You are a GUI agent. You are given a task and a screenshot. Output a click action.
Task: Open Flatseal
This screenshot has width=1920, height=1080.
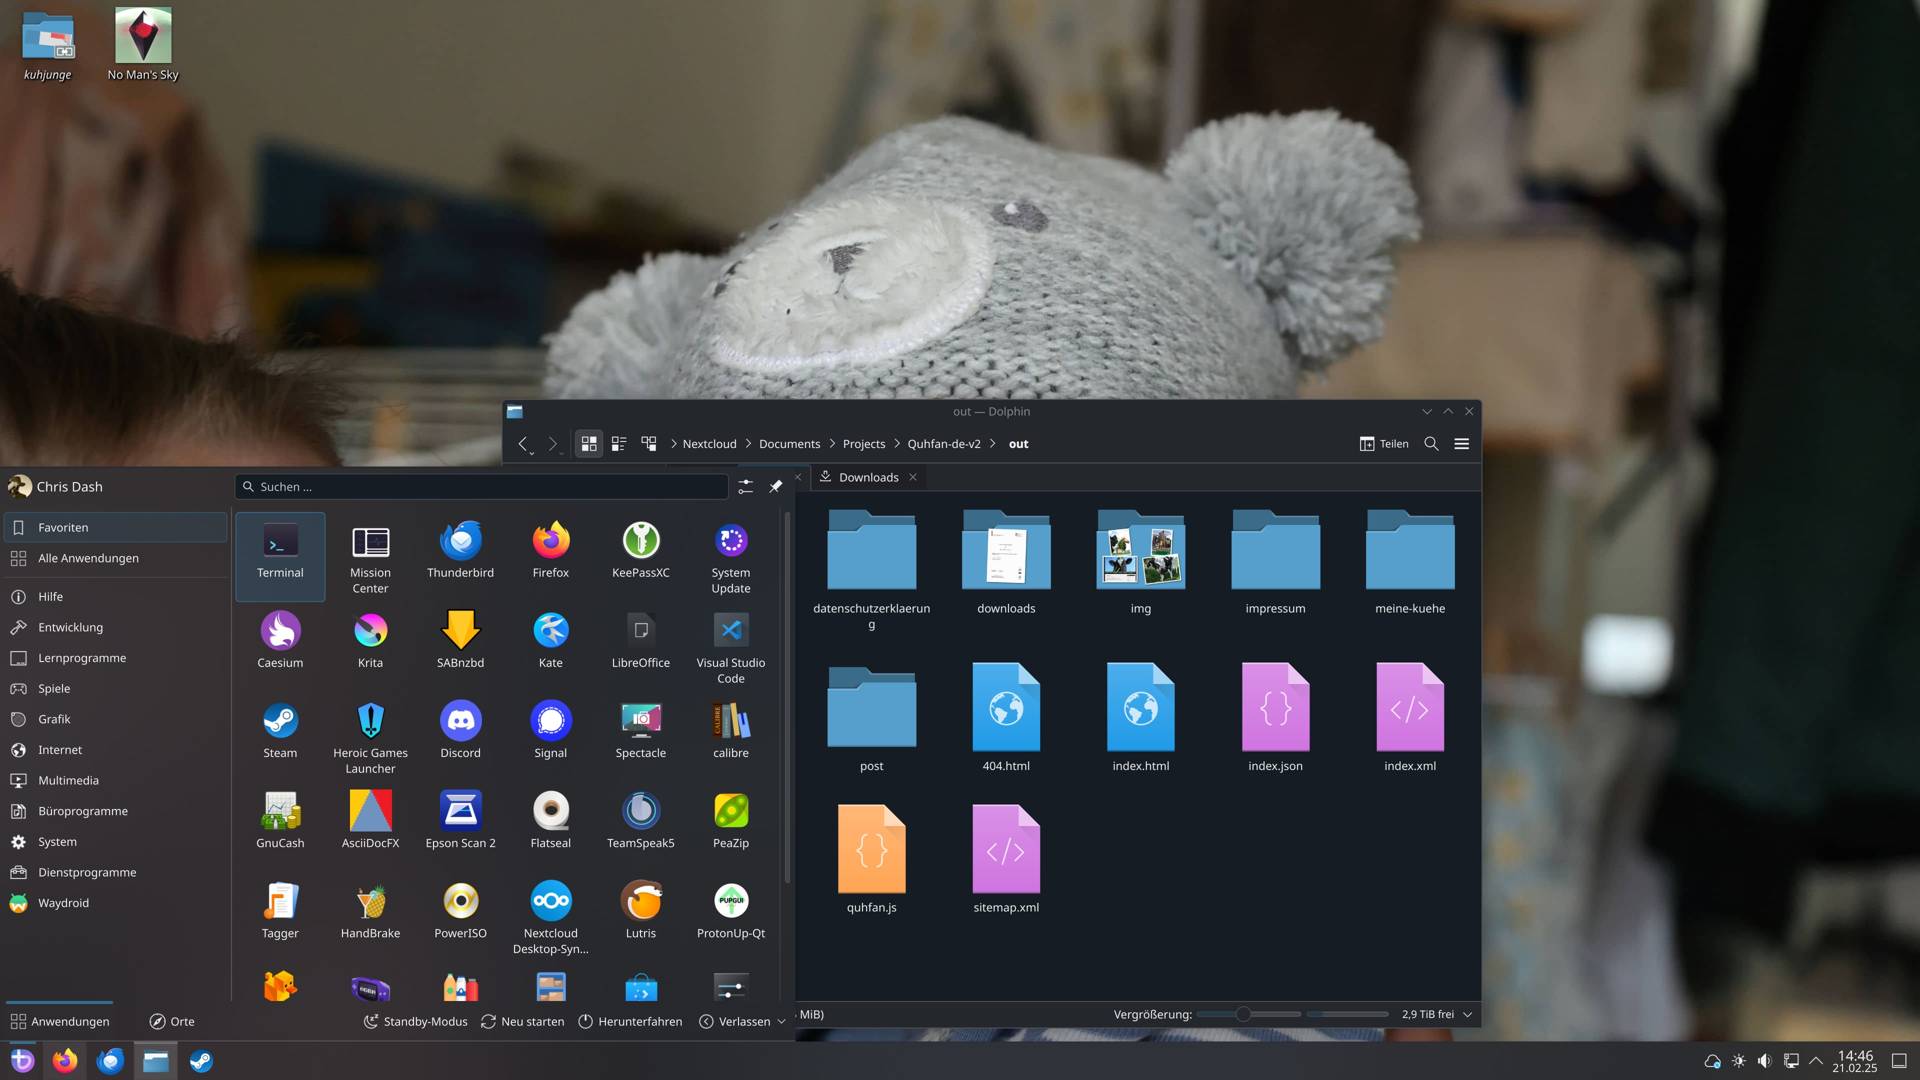pos(550,826)
